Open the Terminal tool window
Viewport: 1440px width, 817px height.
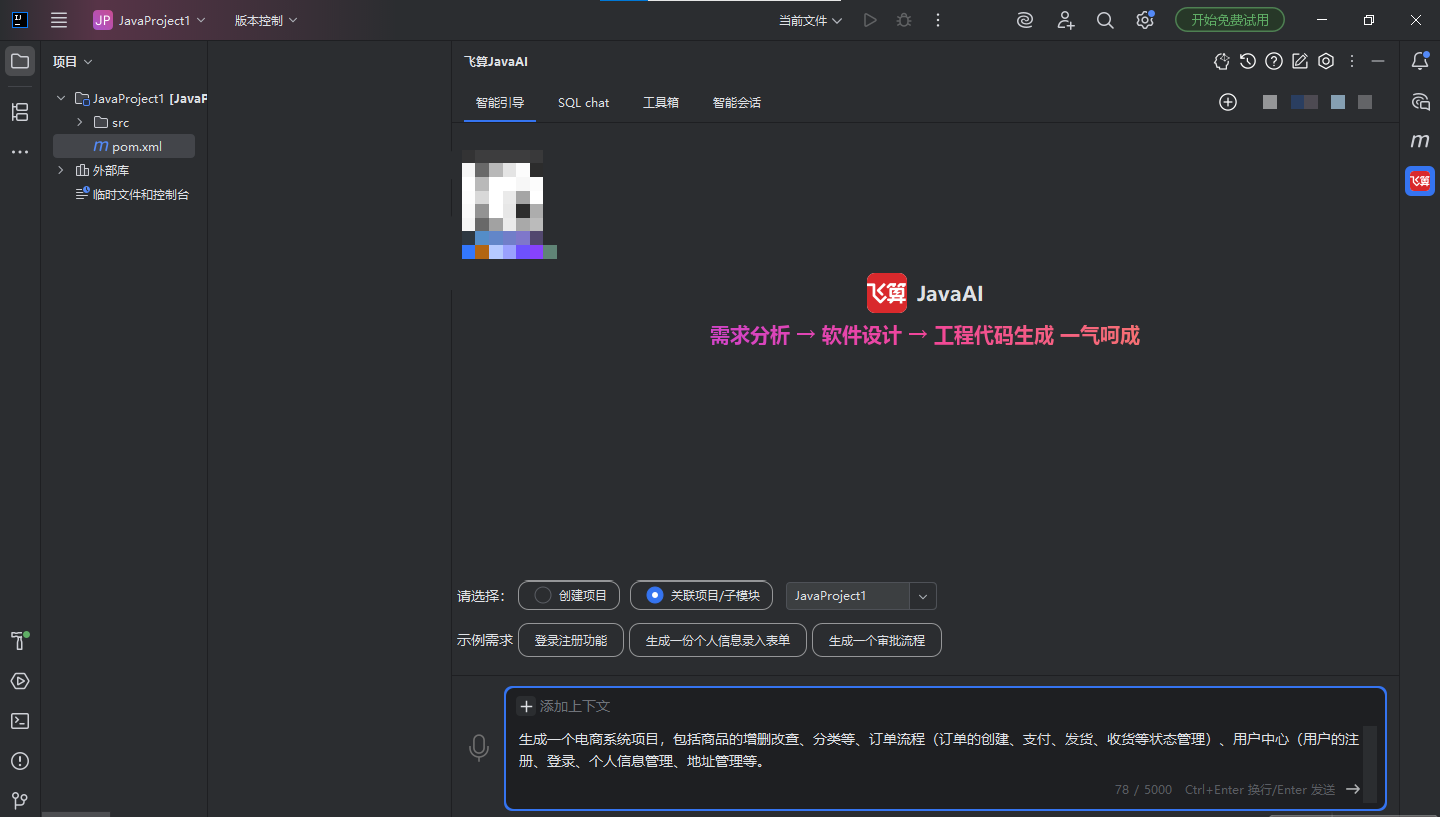click(20, 721)
